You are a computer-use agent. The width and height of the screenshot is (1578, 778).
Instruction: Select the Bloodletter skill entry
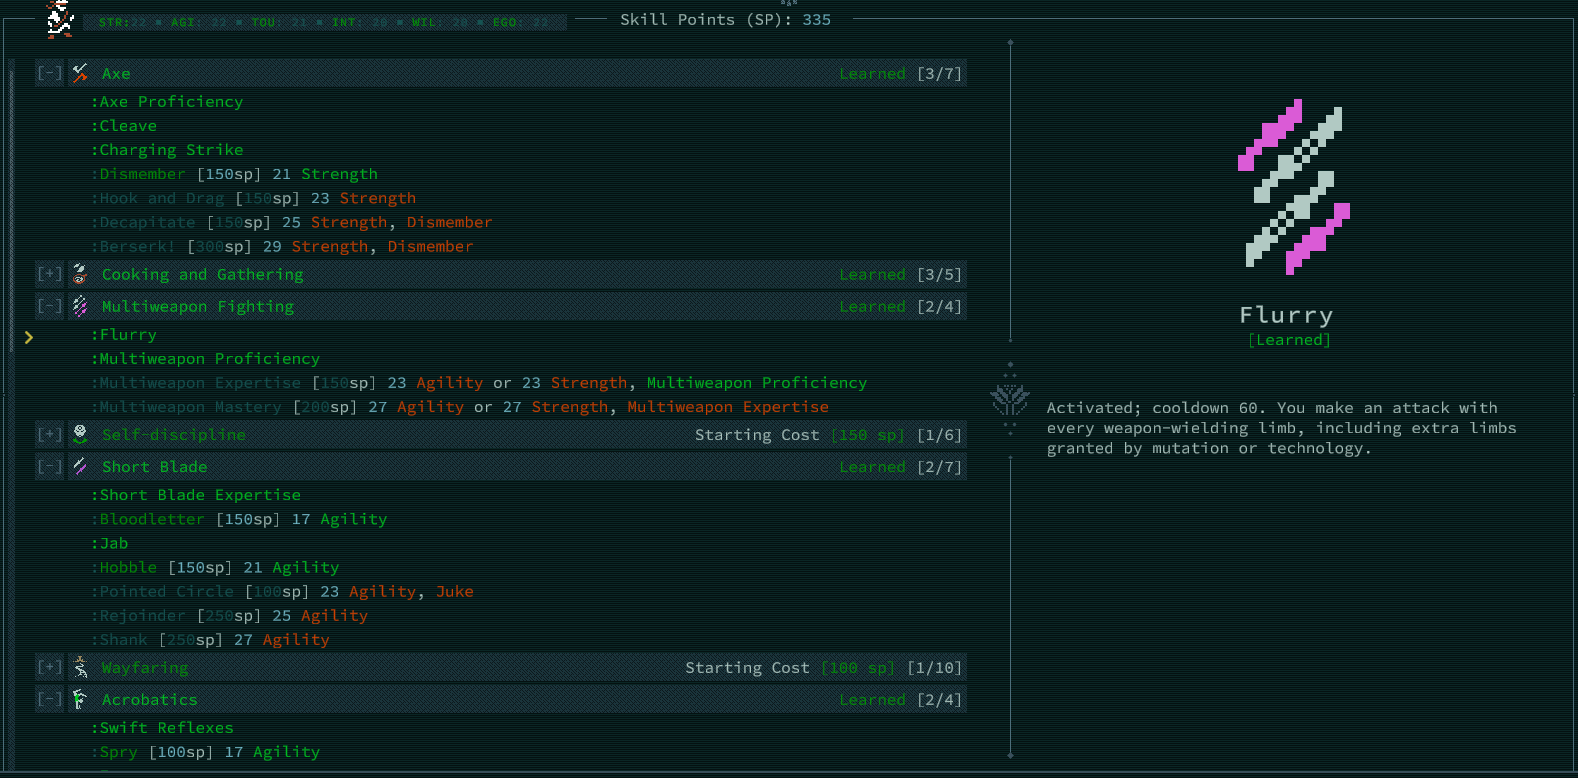coord(152,519)
